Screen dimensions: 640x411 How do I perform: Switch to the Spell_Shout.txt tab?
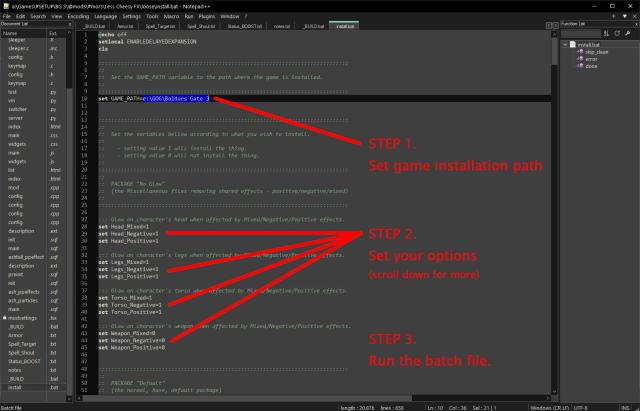pos(201,26)
